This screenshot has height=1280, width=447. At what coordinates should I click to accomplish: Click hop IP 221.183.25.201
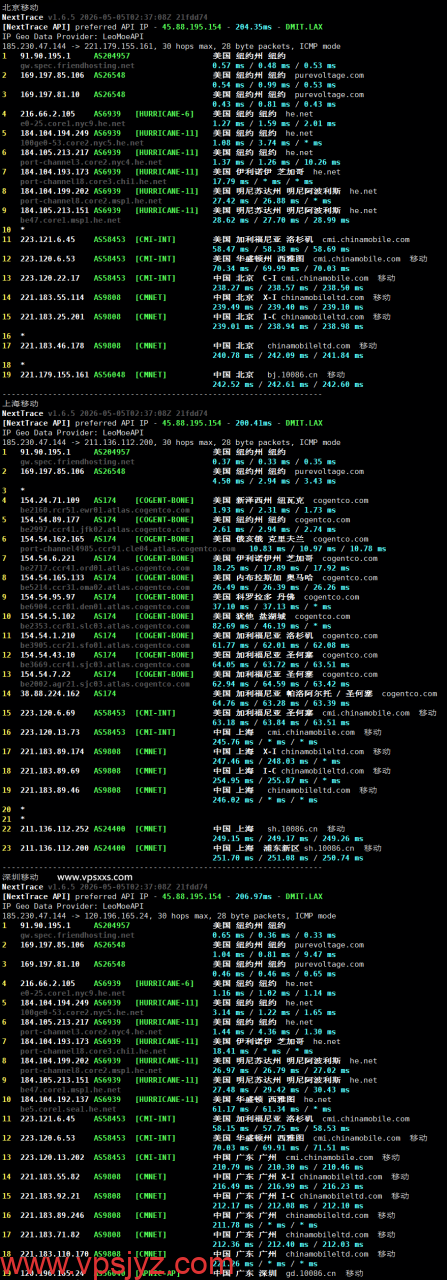(x=52, y=316)
